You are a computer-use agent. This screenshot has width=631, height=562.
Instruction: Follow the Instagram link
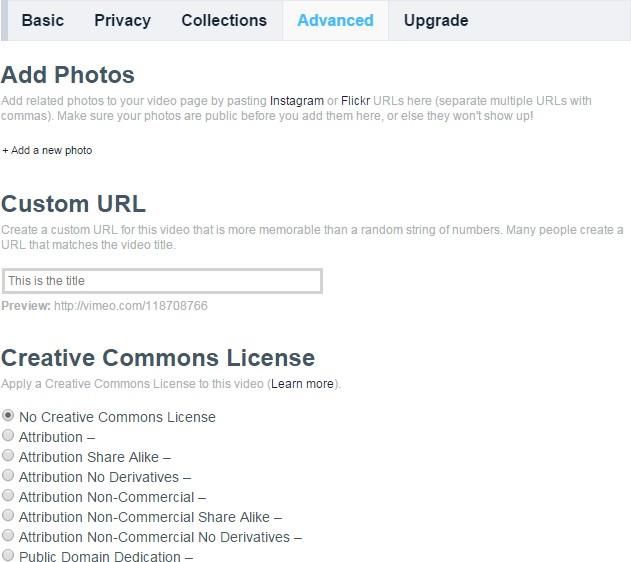point(297,101)
